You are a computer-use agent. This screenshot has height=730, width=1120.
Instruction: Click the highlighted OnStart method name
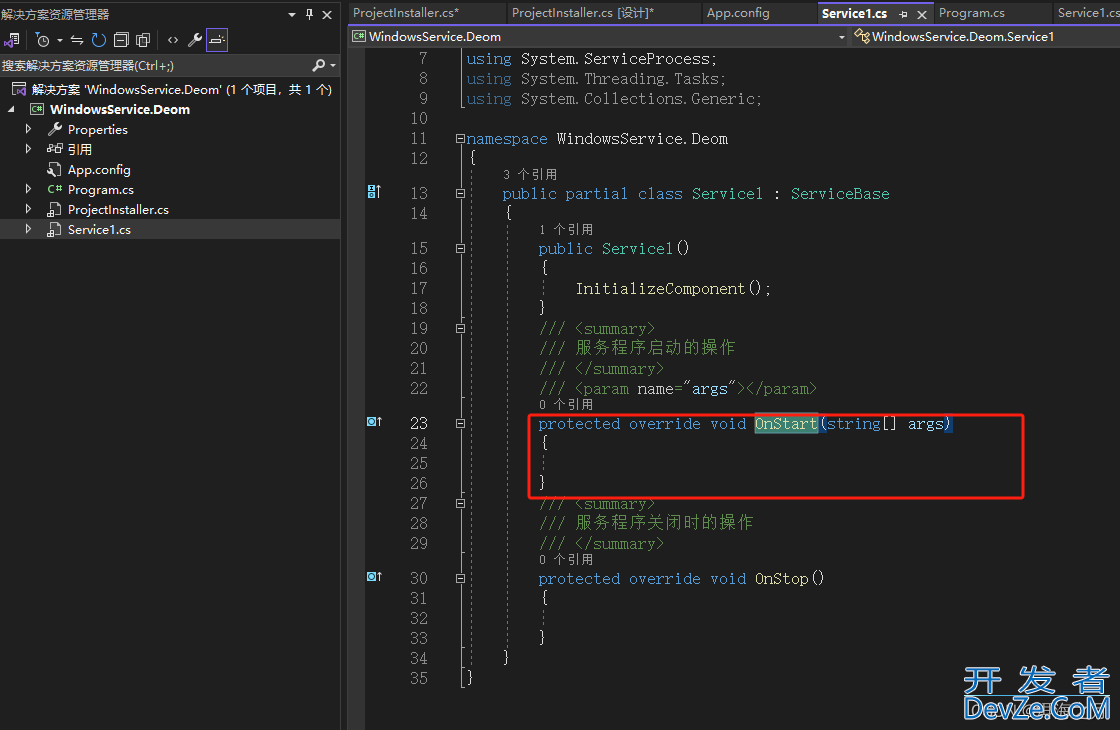pos(786,424)
